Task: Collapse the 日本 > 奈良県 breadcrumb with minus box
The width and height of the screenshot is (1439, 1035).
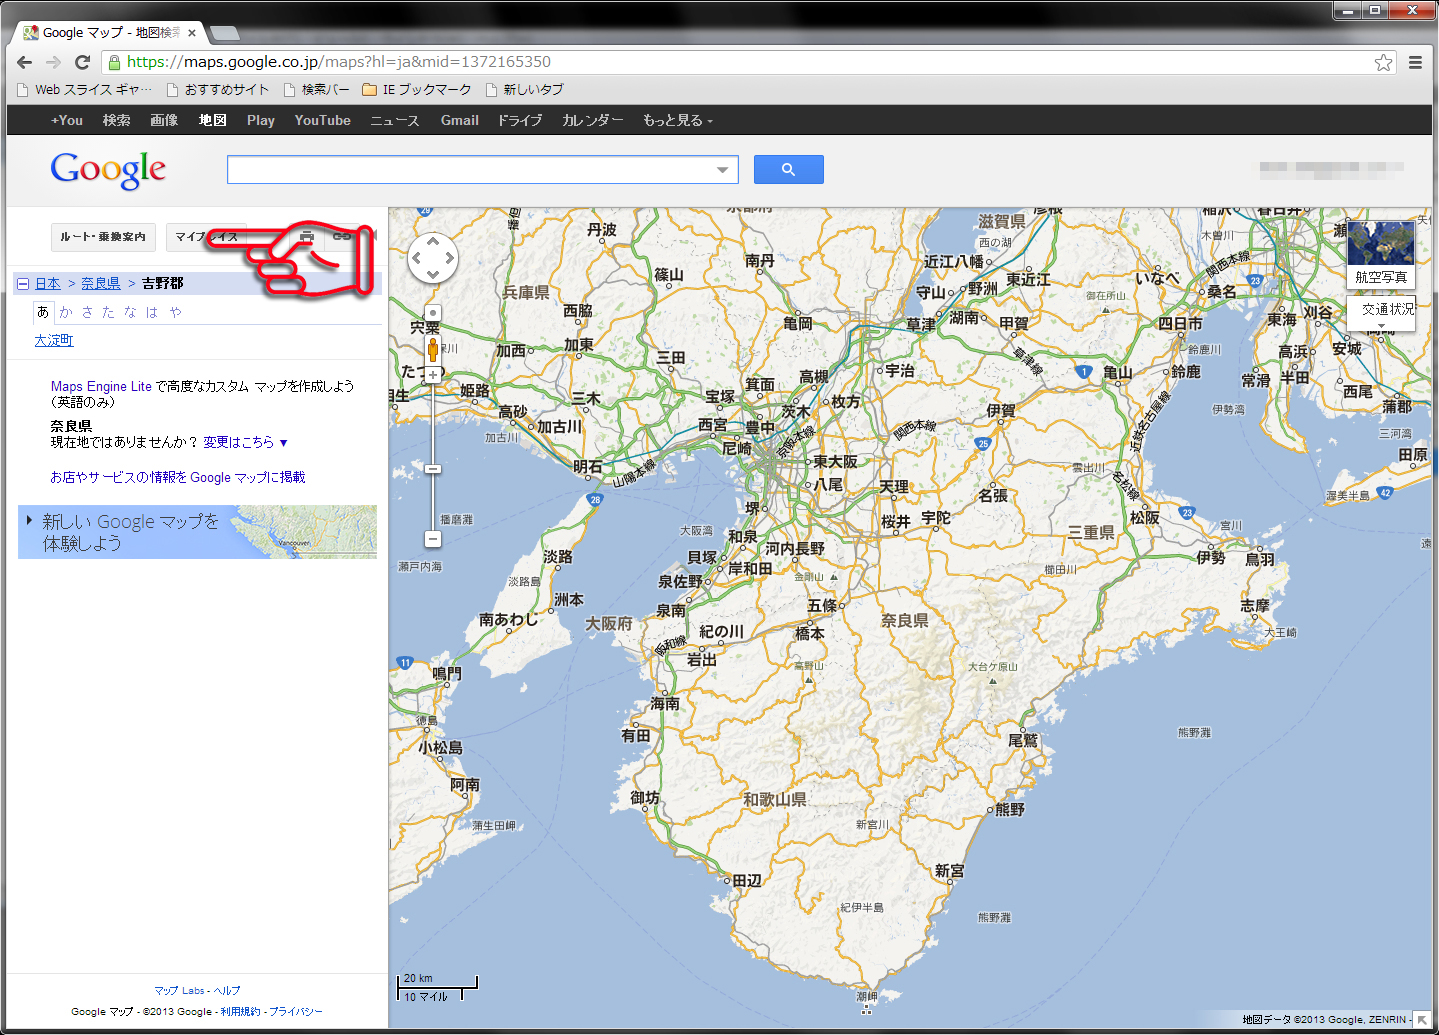Action: (23, 284)
